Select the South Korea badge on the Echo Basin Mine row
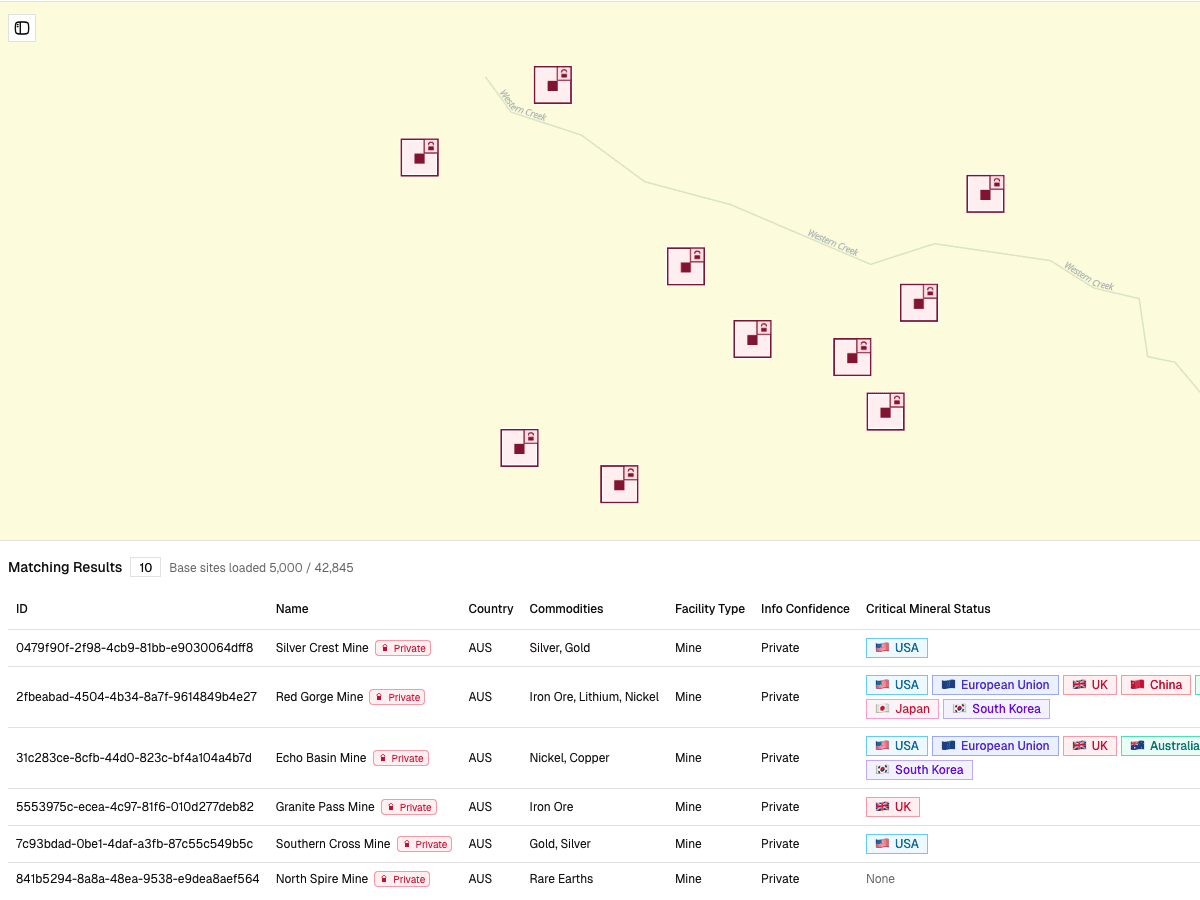This screenshot has height=900, width=1200. (919, 769)
